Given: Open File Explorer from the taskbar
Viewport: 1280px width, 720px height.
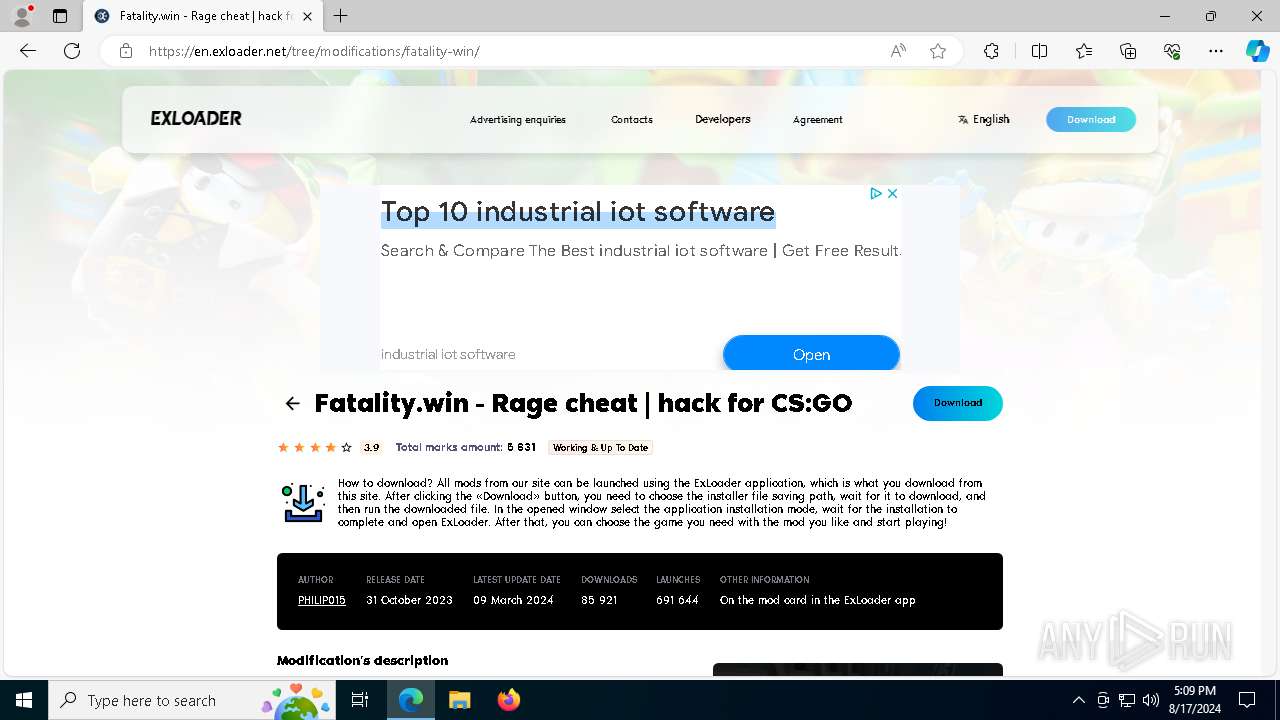Looking at the screenshot, I should click(459, 700).
